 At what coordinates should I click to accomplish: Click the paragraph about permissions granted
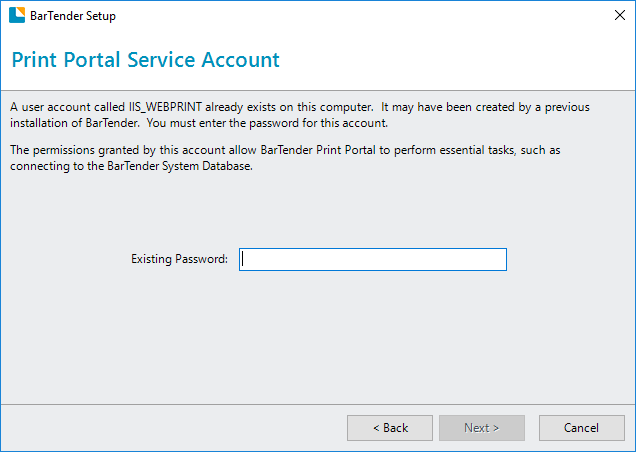tap(285, 158)
